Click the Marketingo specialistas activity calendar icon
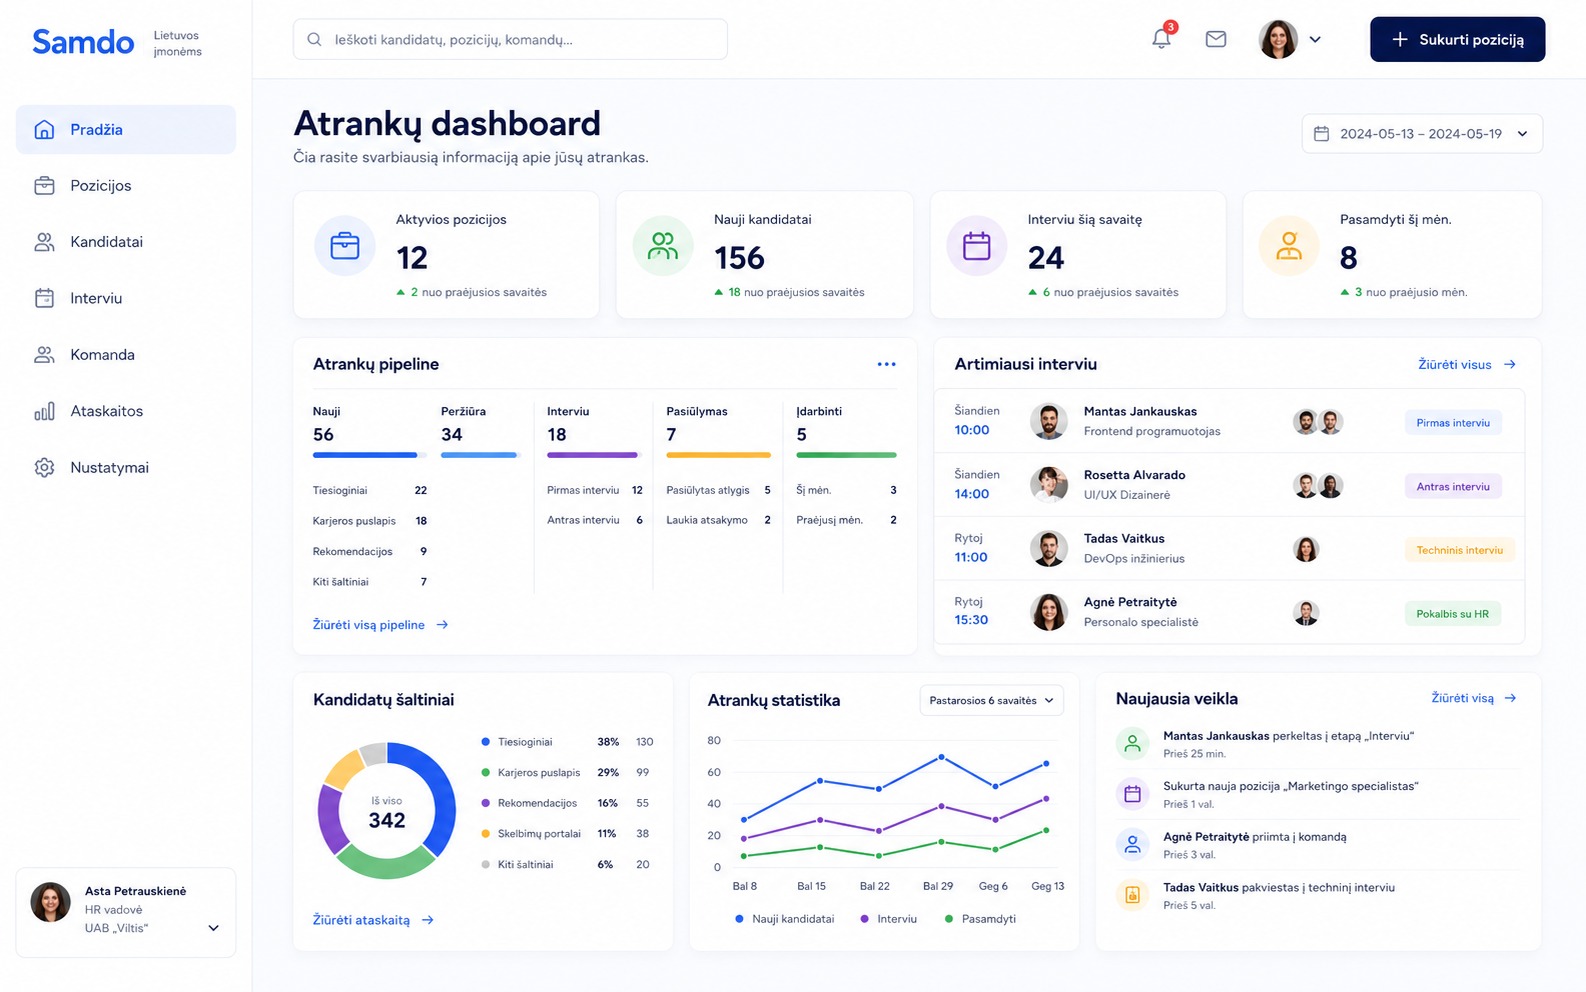 [x=1132, y=794]
